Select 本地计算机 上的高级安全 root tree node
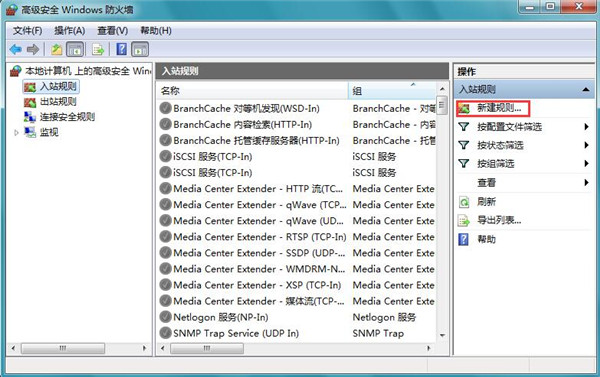600x377 pixels. click(88, 71)
